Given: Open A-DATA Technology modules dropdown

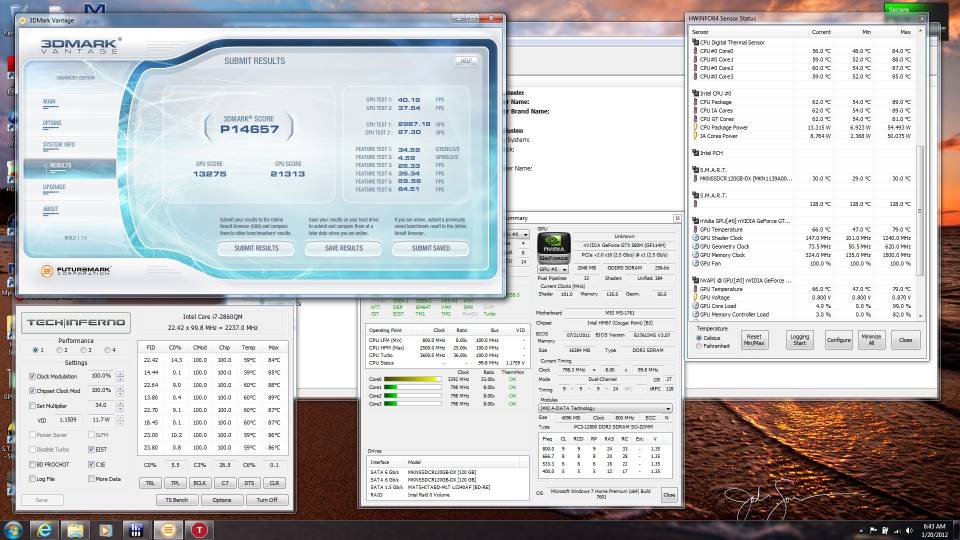Looking at the screenshot, I should (606, 408).
